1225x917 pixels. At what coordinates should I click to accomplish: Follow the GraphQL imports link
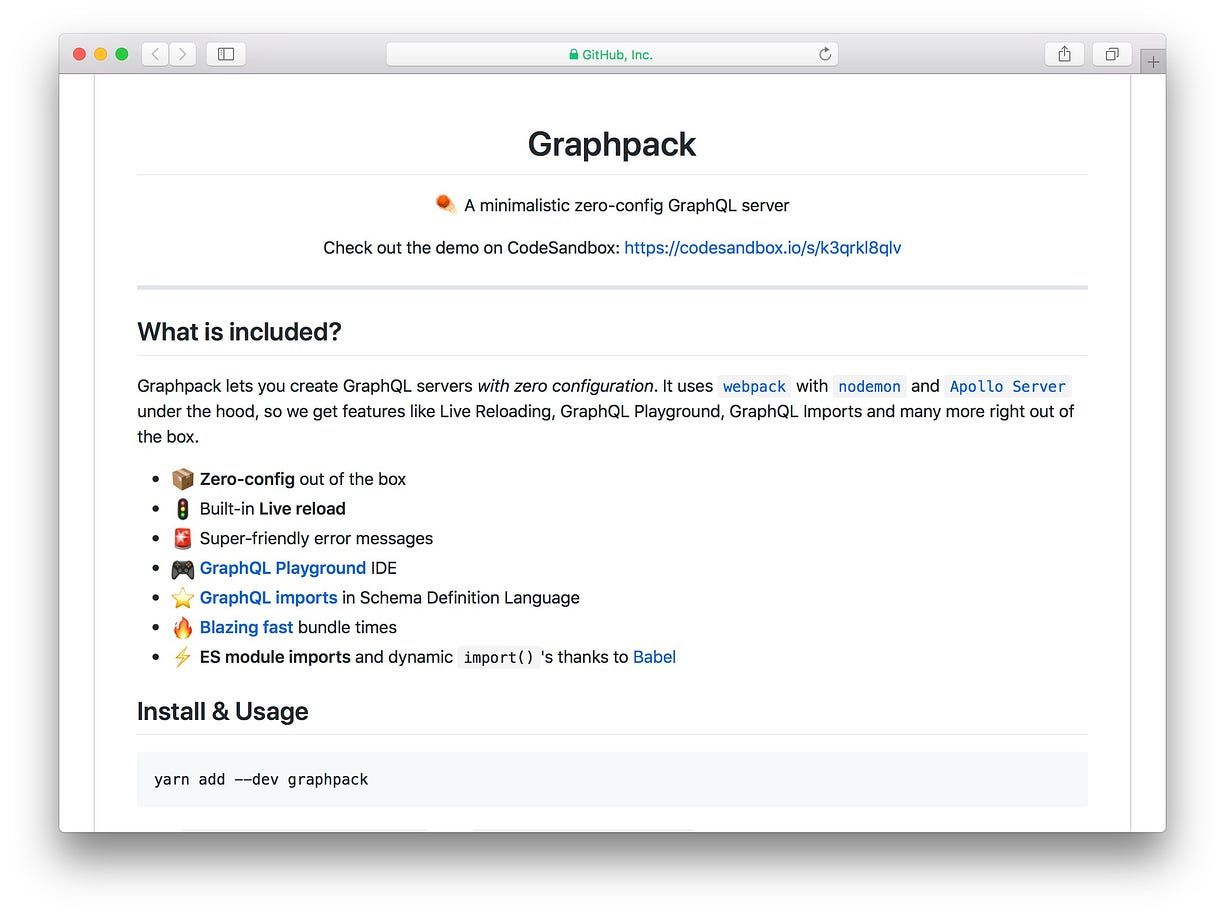268,597
